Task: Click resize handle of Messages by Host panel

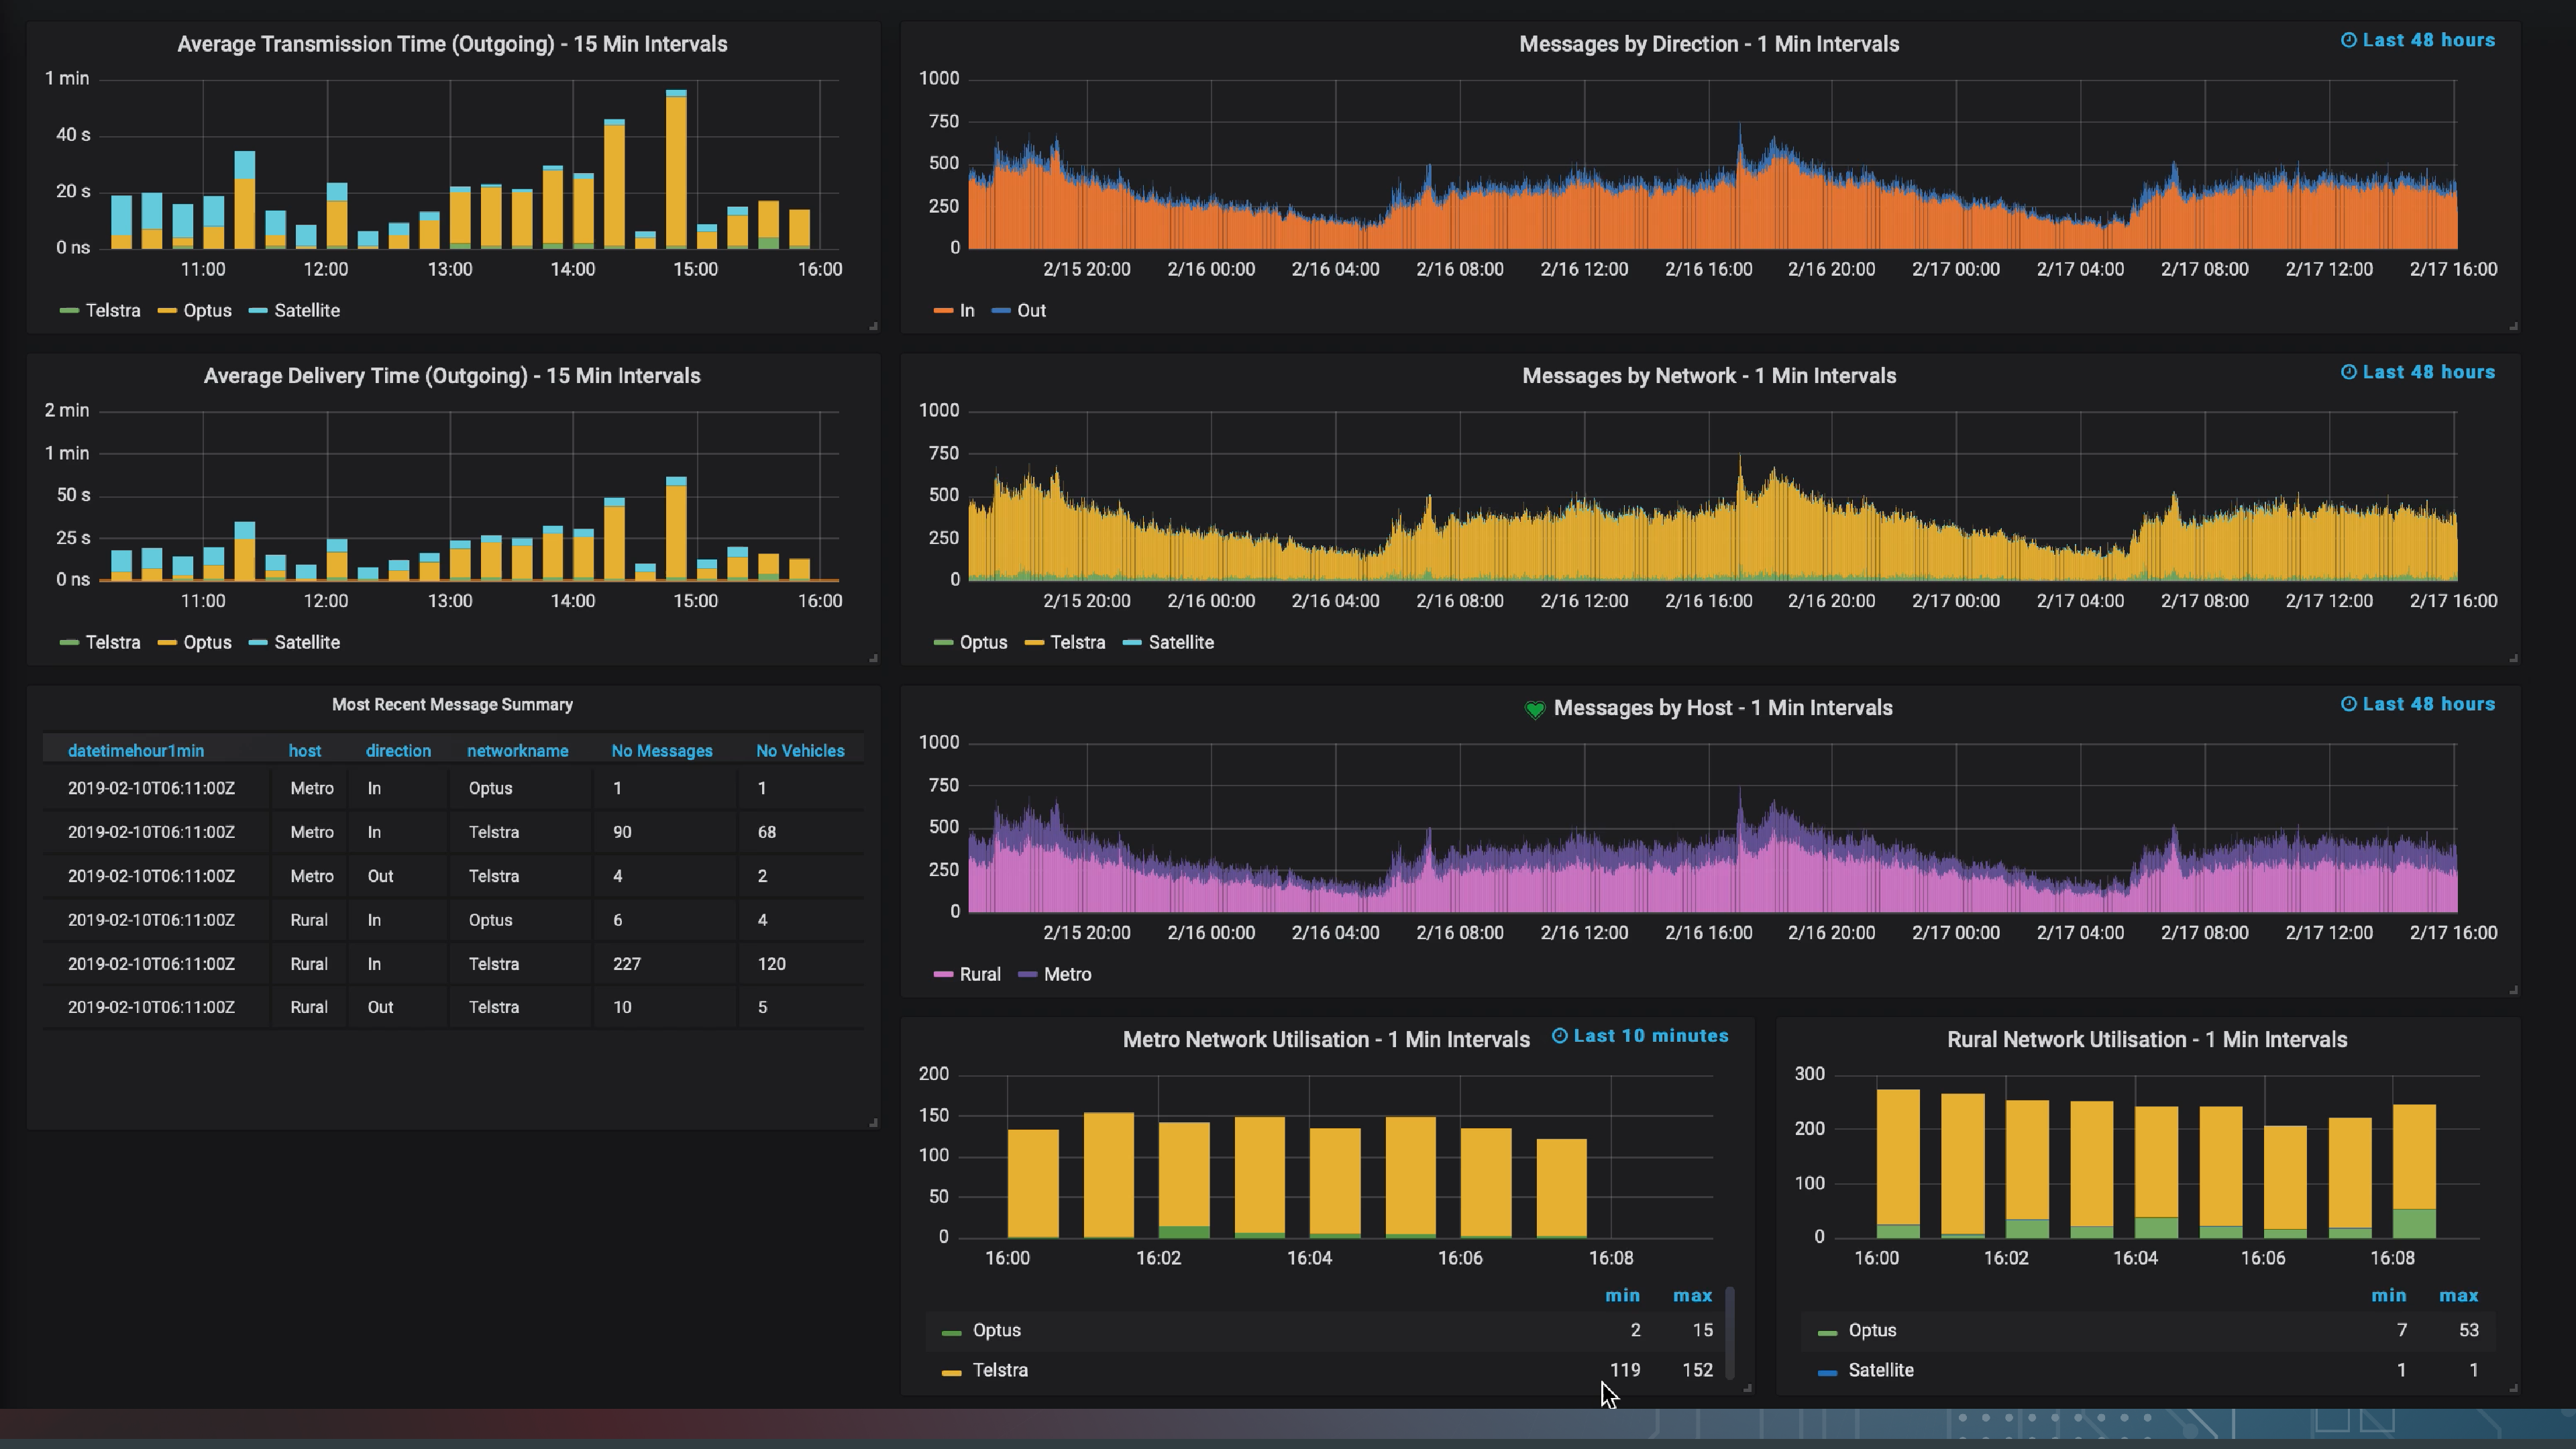Action: pyautogui.click(x=2513, y=990)
